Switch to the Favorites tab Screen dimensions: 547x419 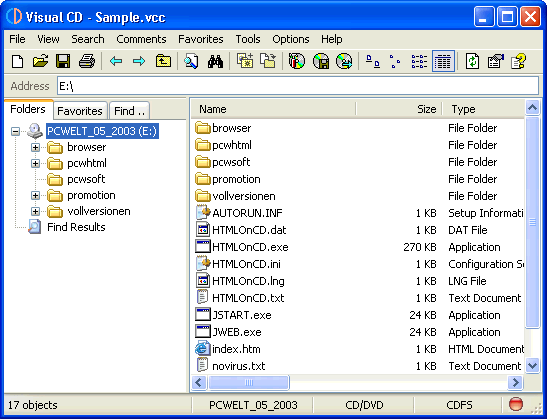click(x=80, y=111)
